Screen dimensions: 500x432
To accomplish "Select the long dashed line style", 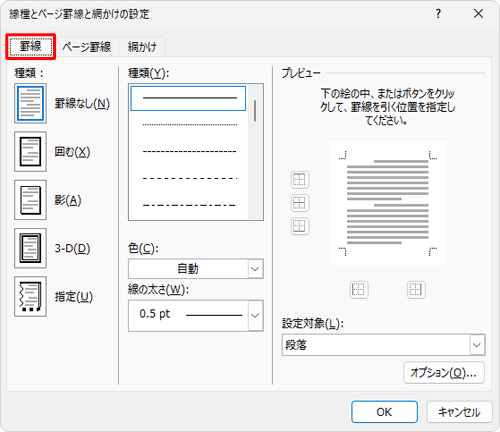I will pos(190,178).
